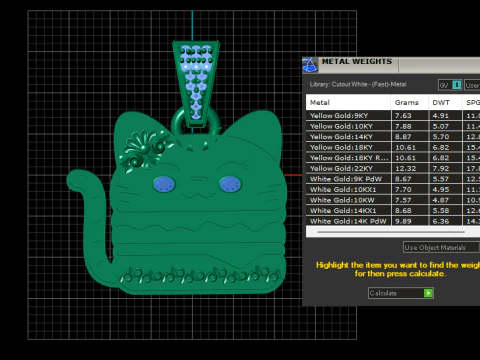Click the Metal Weights flask icon
This screenshot has width=480, height=360.
[310, 65]
